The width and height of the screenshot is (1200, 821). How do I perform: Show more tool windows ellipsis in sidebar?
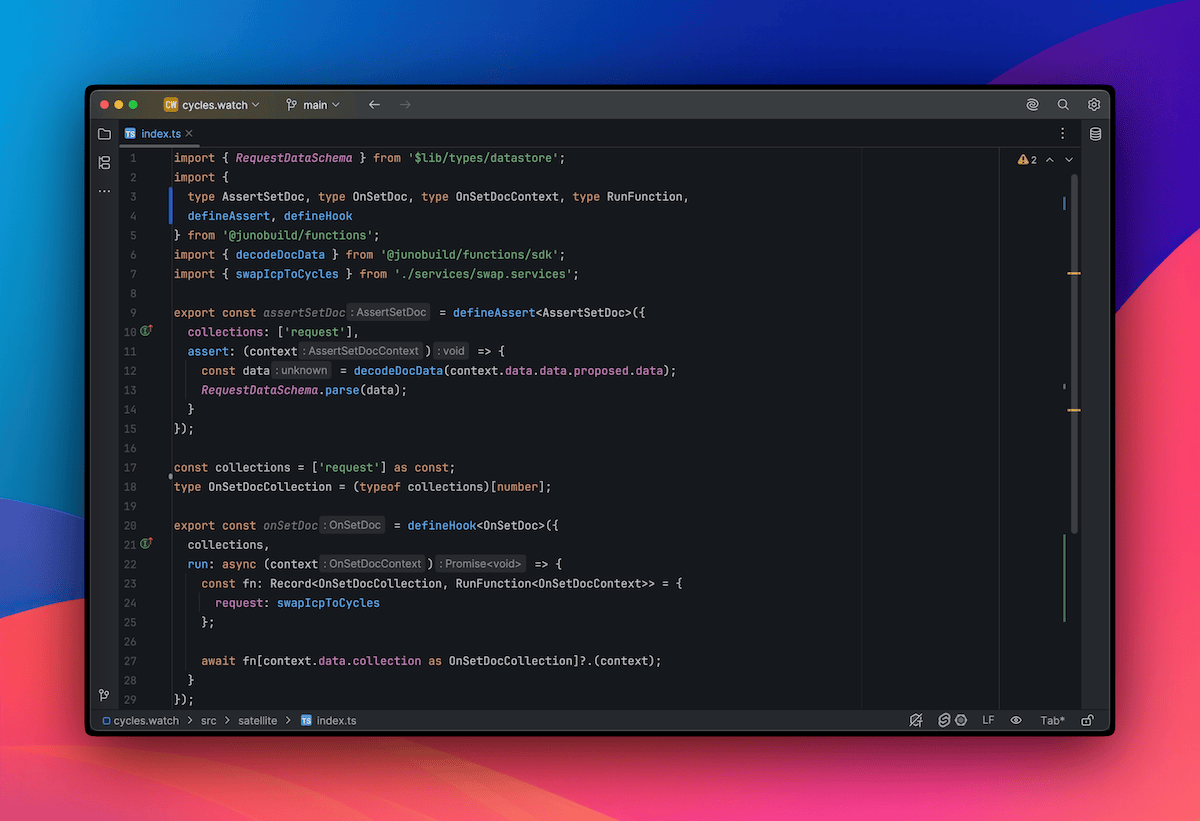104,191
